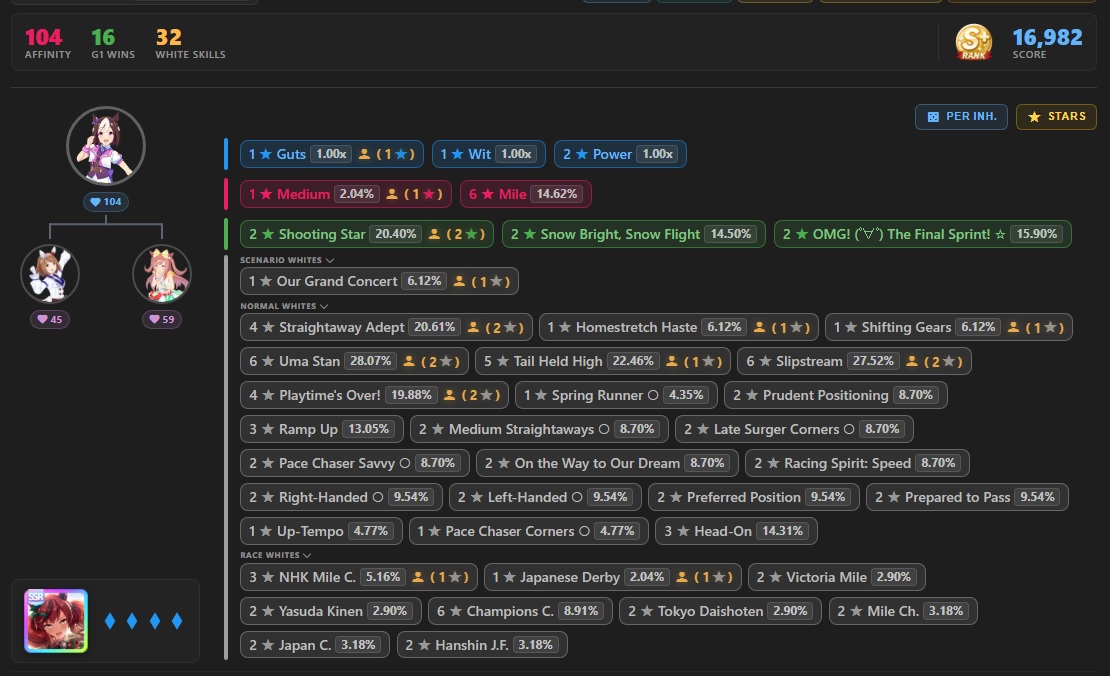Viewport: 1110px width, 676px height.
Task: Click the Ramp Up 13.05% chip
Action: pos(321,429)
